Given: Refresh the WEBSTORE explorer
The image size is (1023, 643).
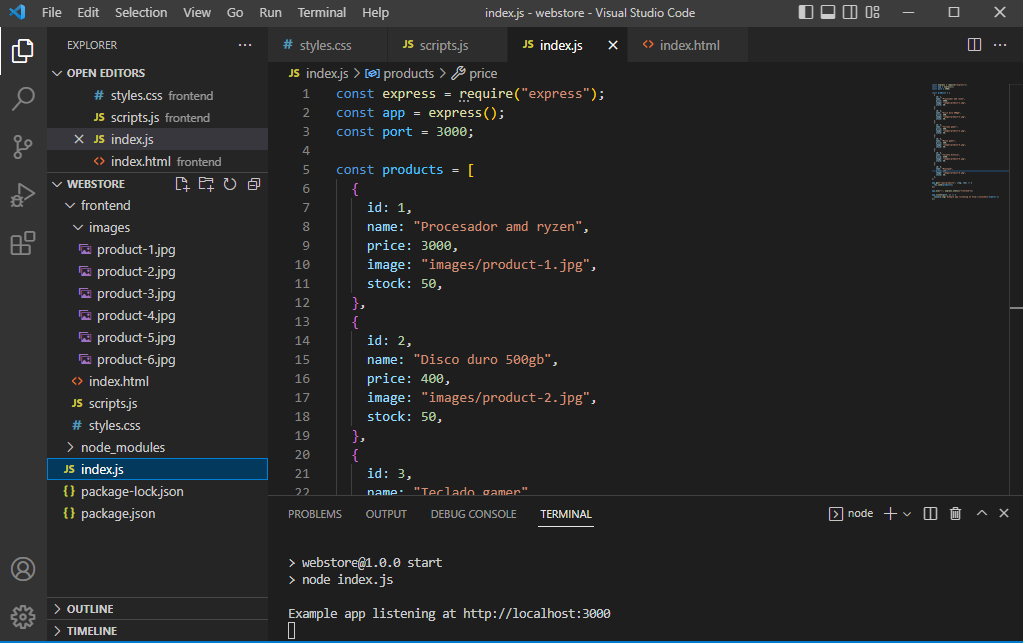Looking at the screenshot, I should [230, 185].
